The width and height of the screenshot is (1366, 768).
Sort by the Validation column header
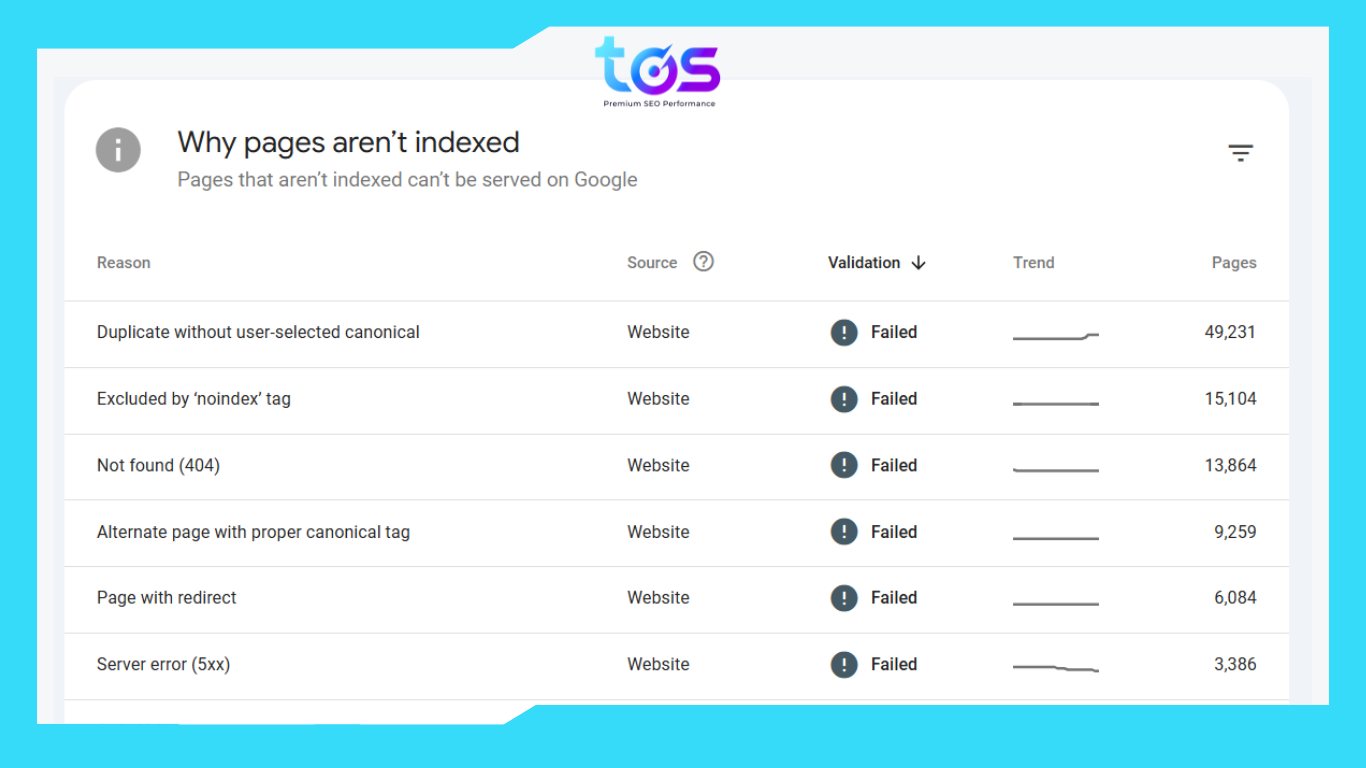coord(864,263)
